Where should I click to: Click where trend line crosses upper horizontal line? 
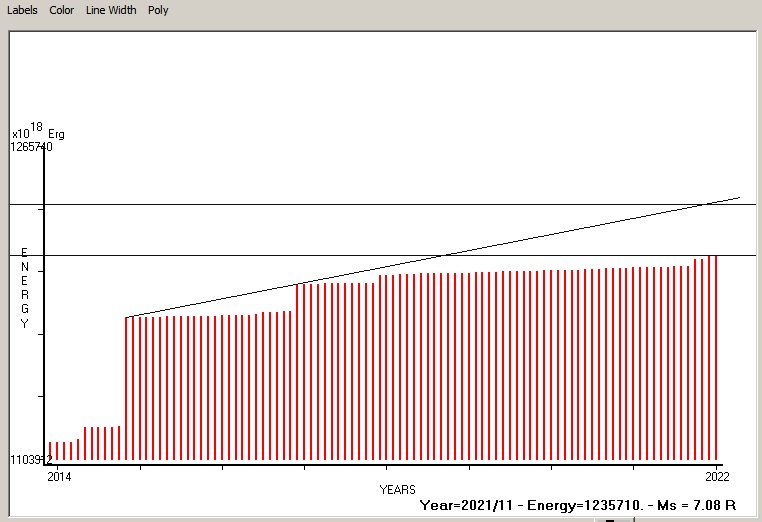[708, 204]
